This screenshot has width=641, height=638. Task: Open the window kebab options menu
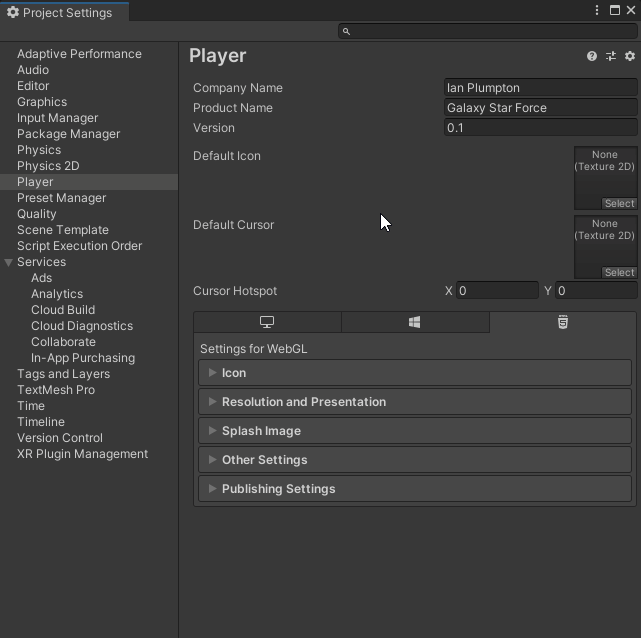point(597,10)
